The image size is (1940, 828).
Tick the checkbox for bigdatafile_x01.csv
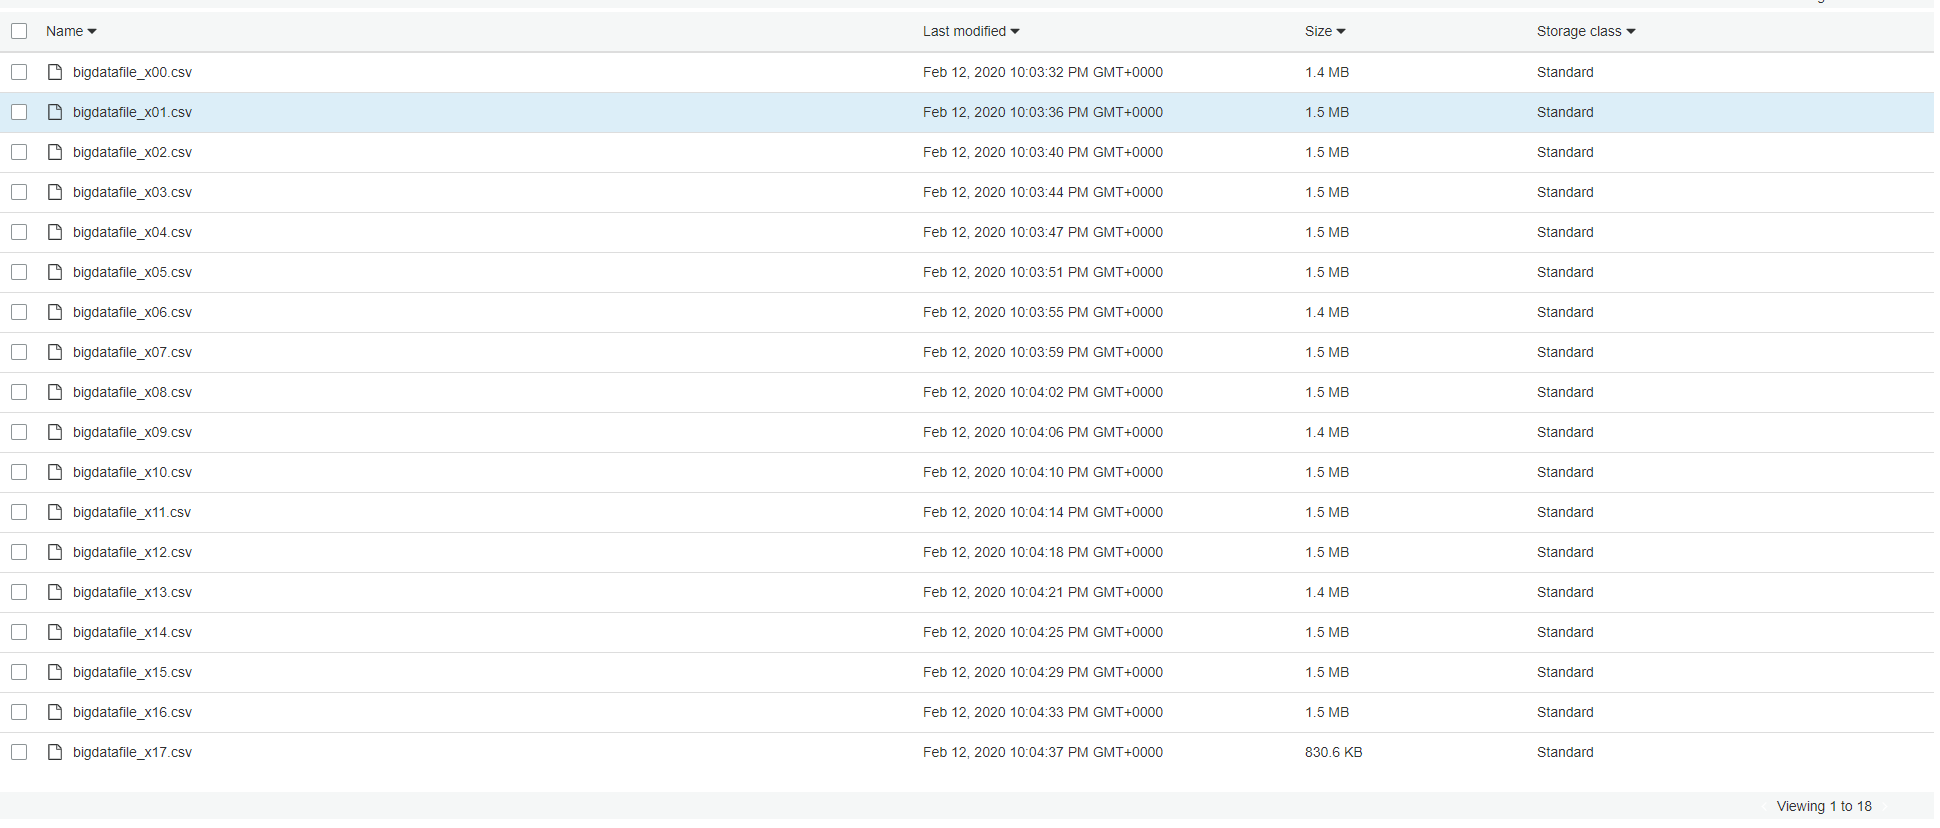click(19, 112)
